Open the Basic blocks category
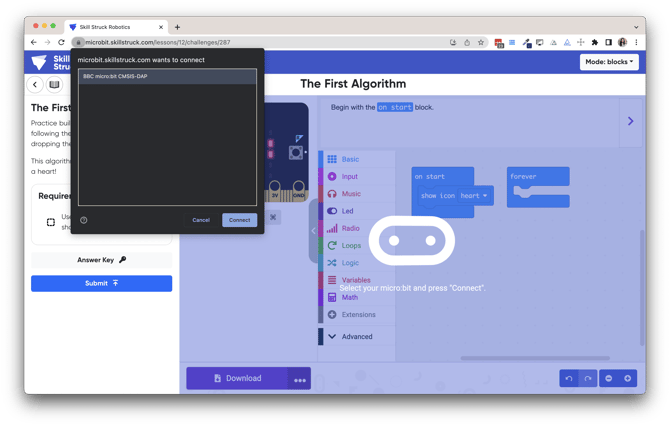Viewport: 670px width, 426px height. point(349,159)
